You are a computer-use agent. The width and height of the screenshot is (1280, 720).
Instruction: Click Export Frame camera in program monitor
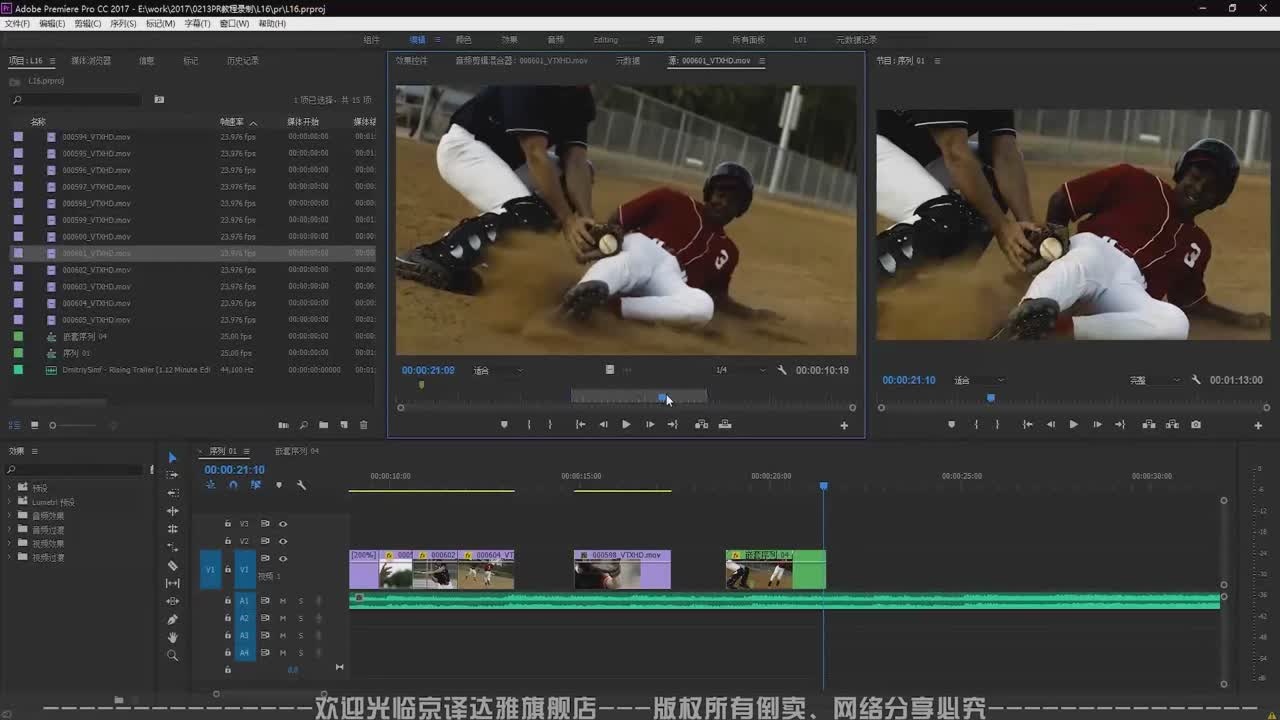pos(1196,424)
